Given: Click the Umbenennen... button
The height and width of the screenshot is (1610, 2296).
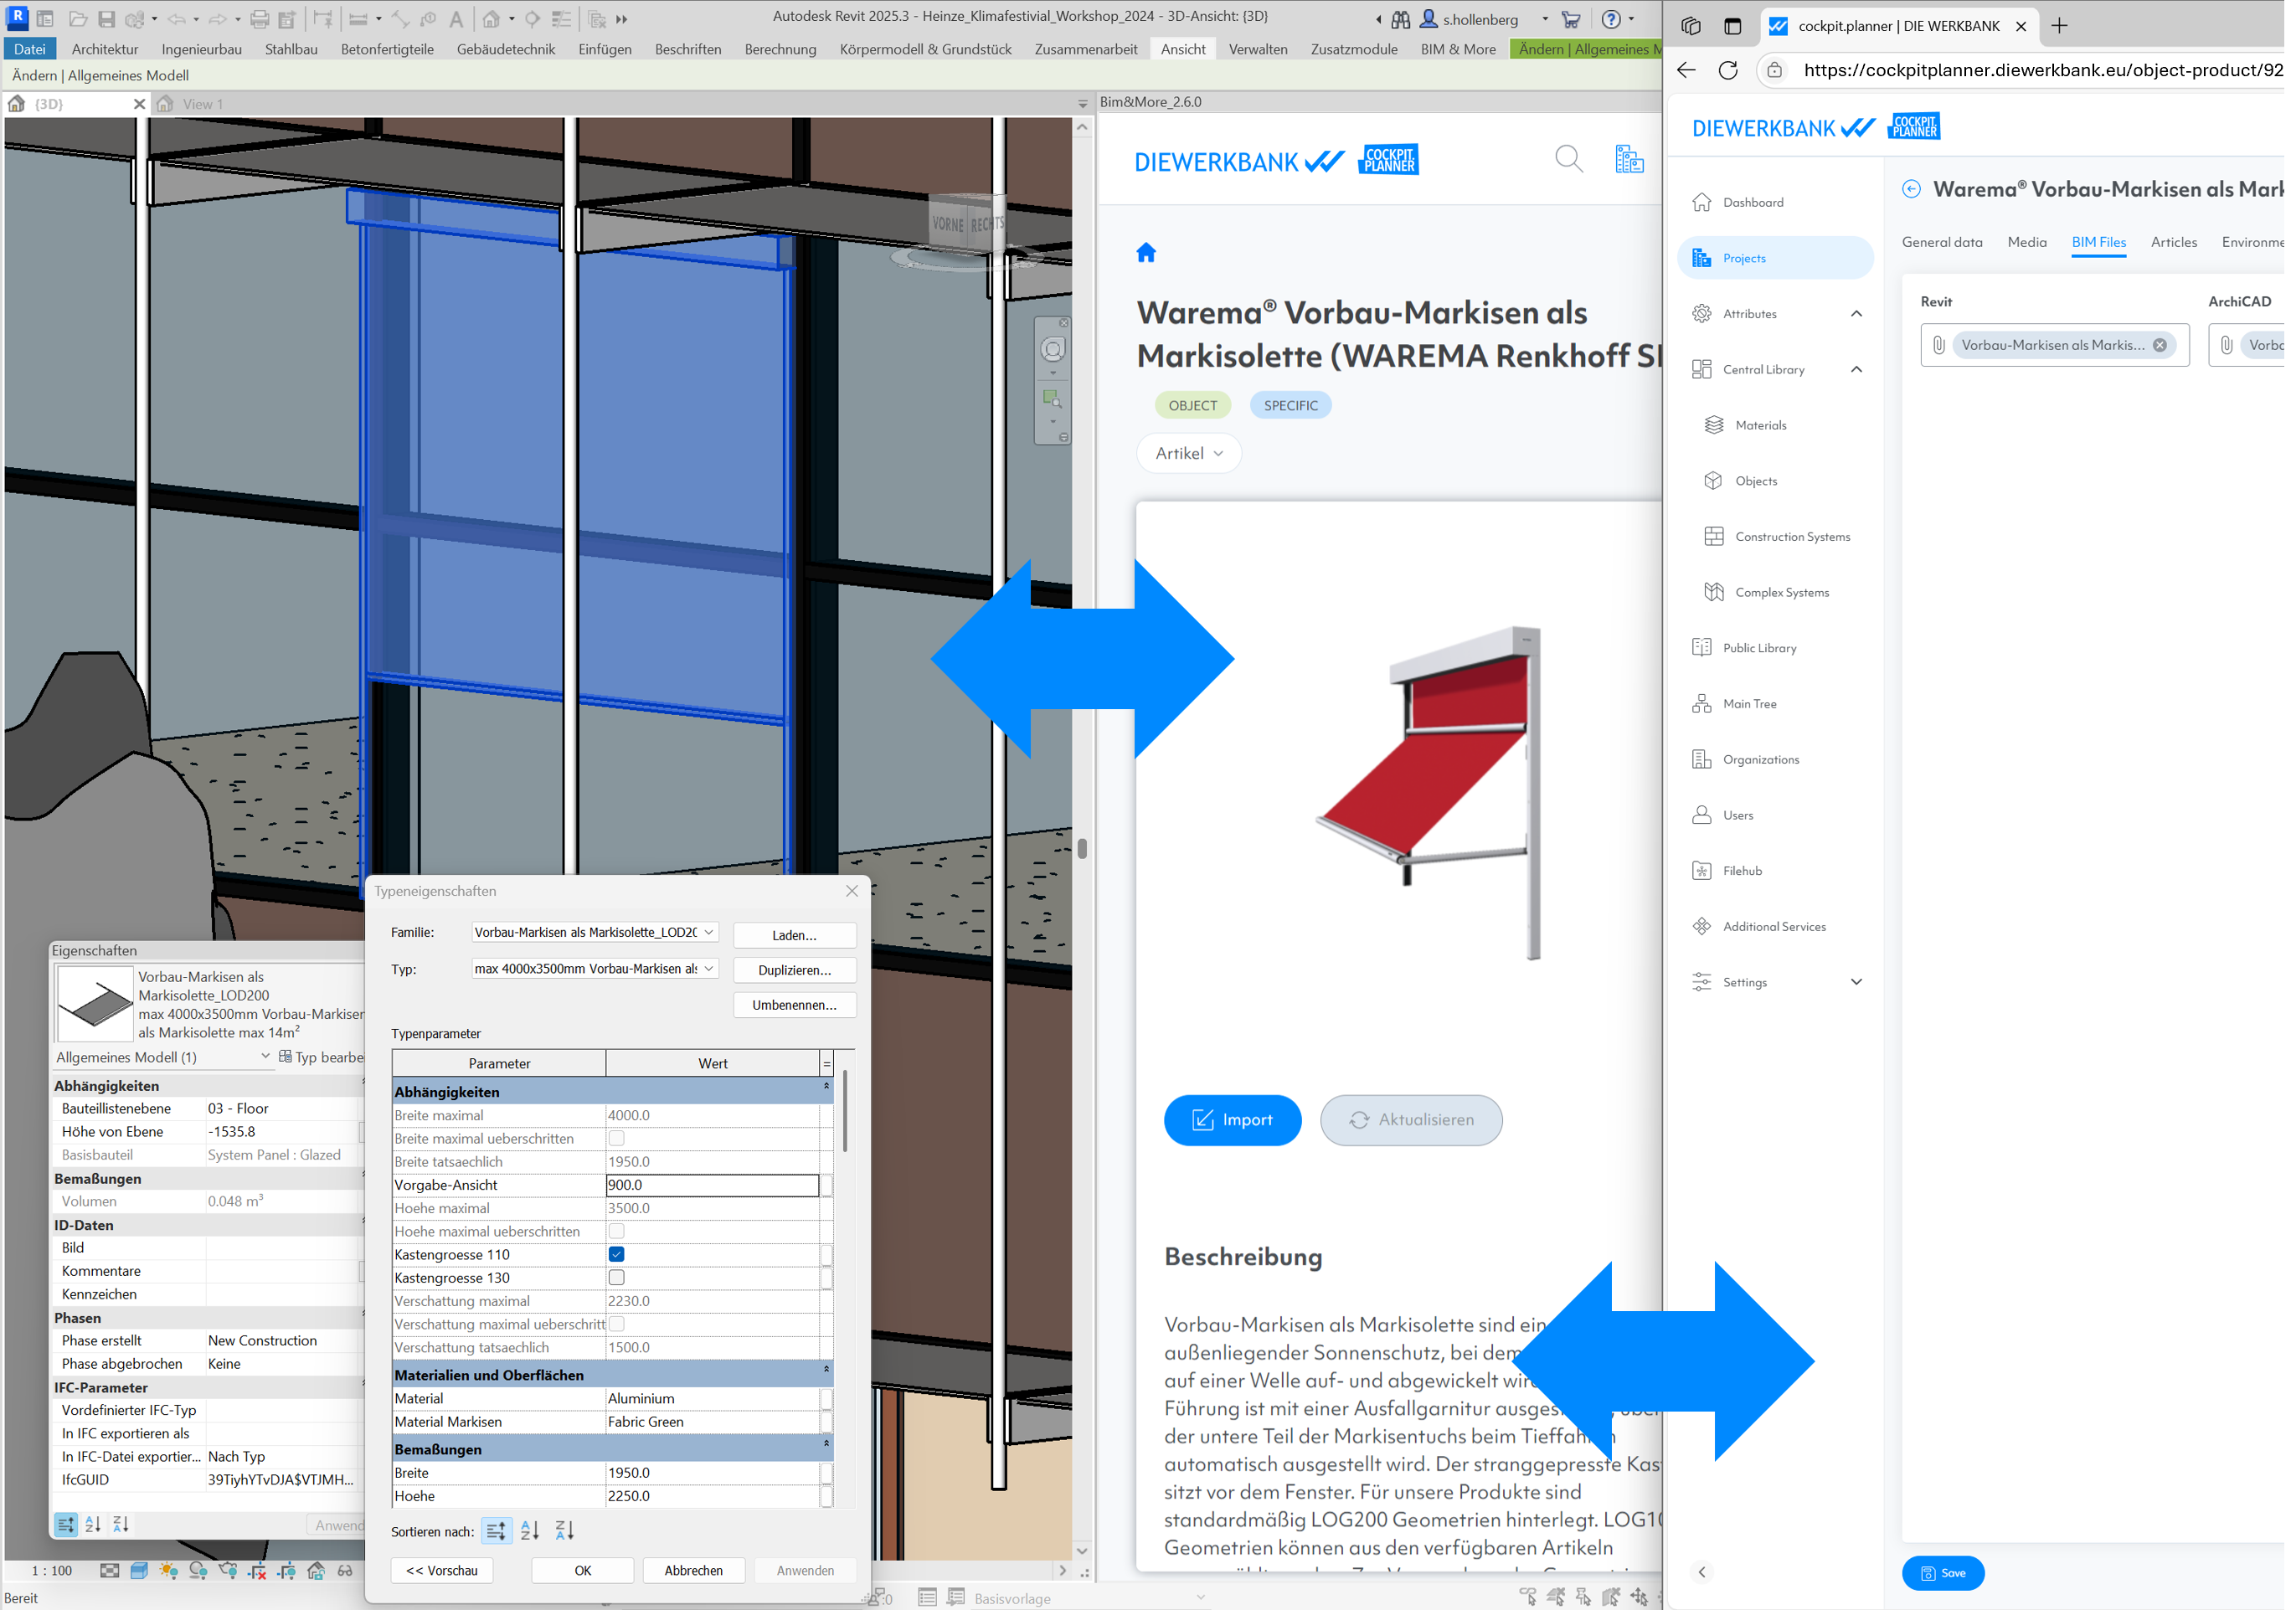Looking at the screenshot, I should point(795,1006).
